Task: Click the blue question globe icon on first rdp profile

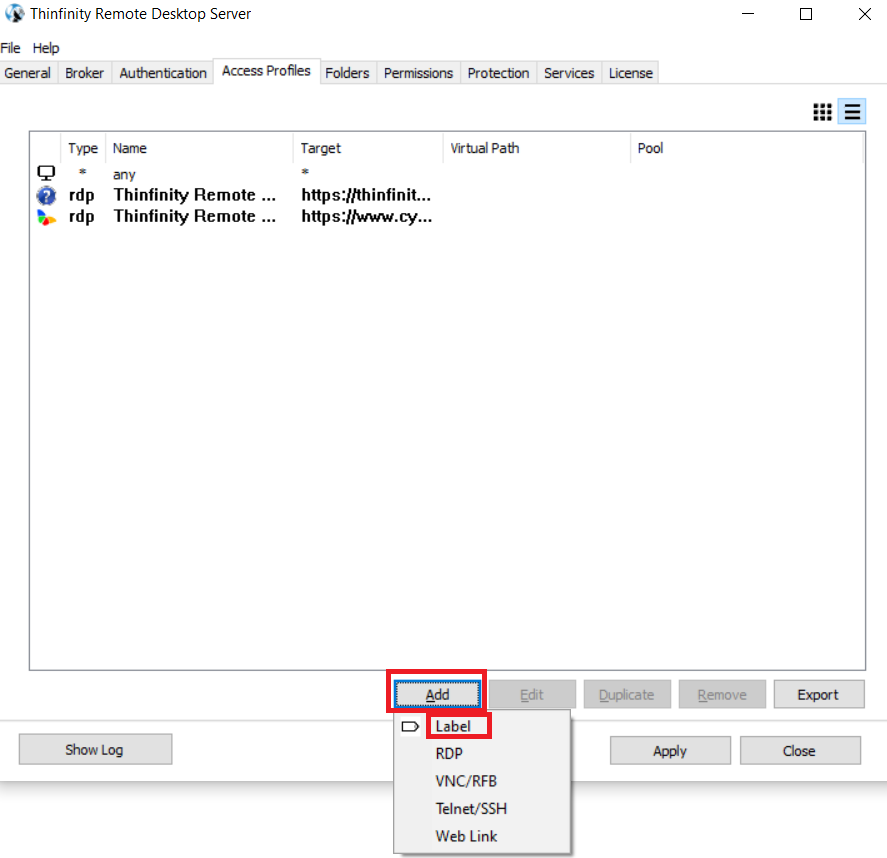Action: point(45,194)
